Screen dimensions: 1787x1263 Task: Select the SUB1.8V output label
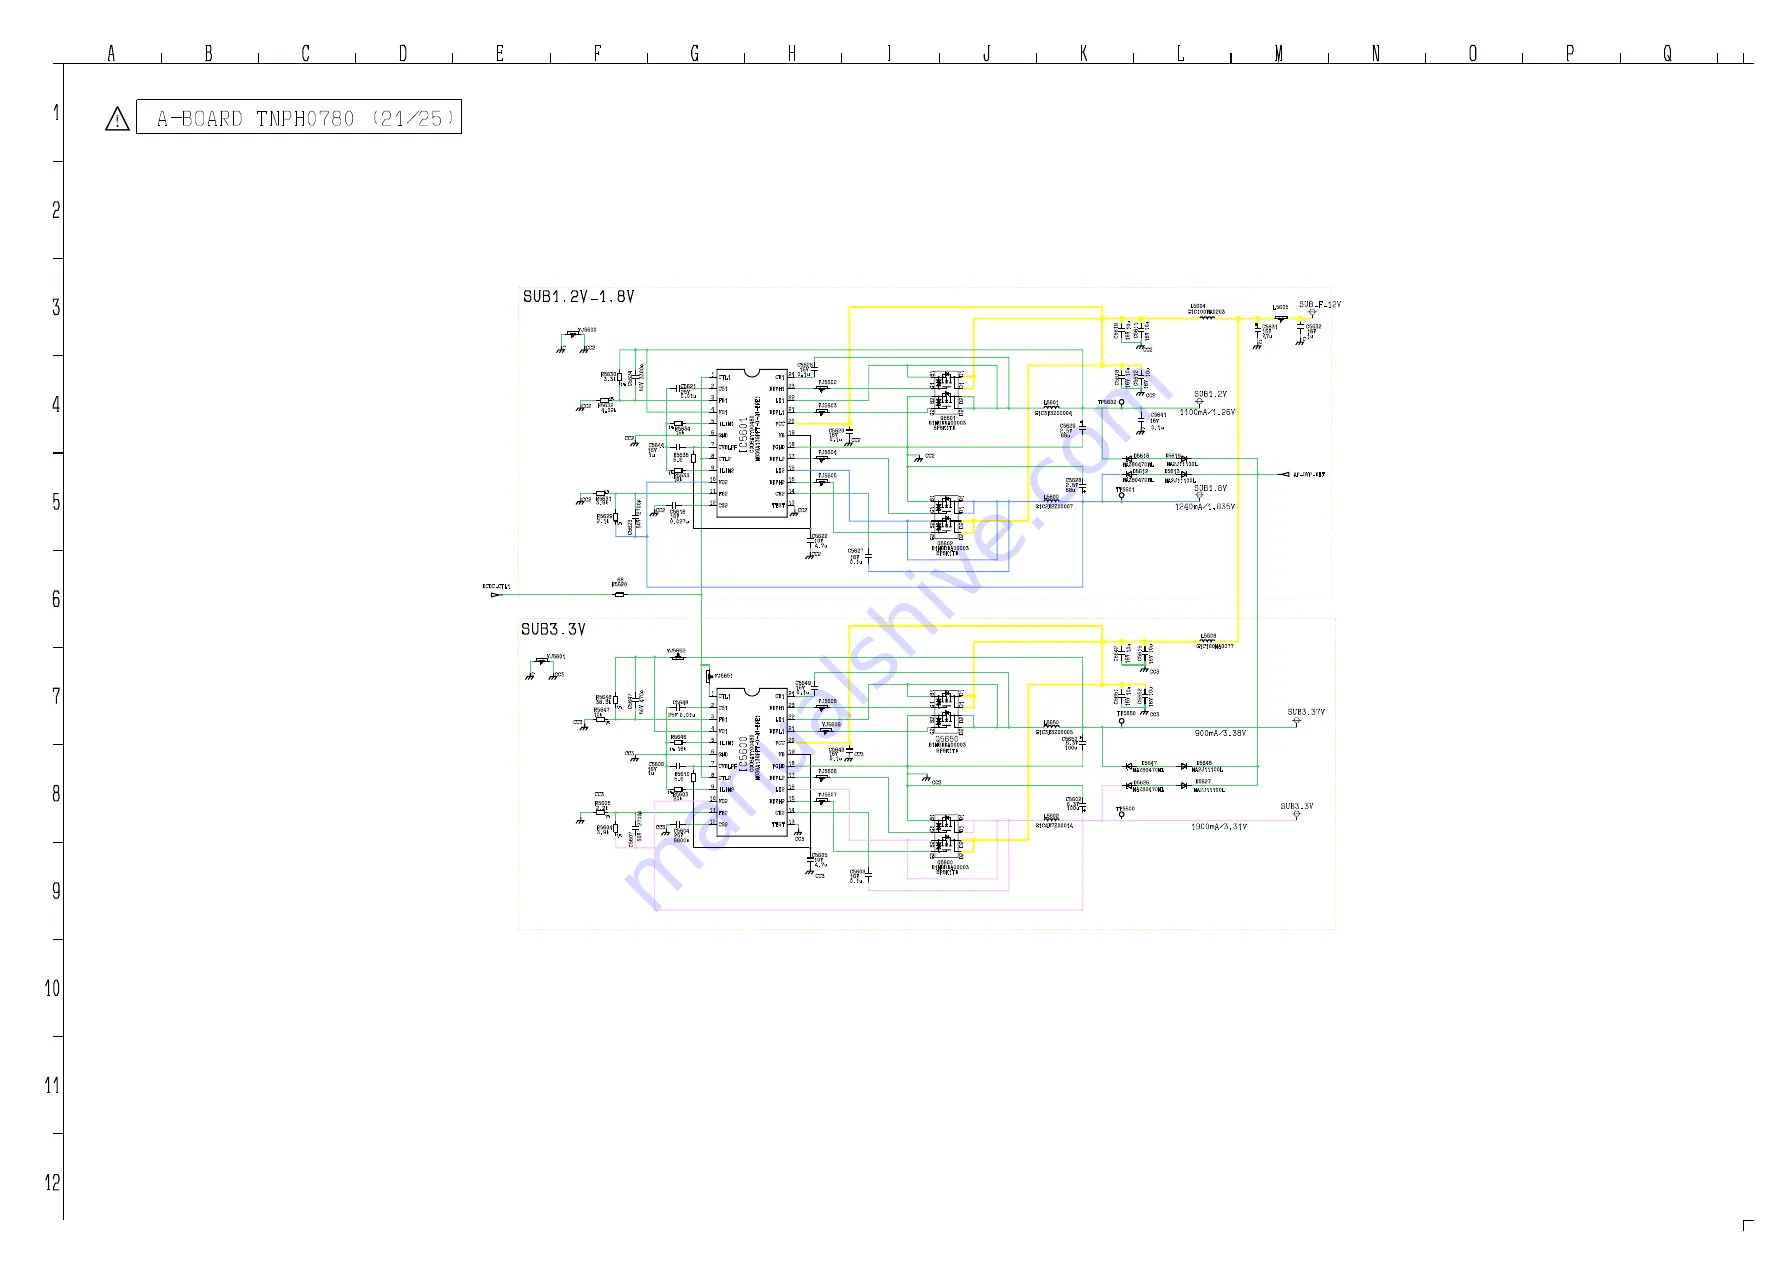coord(1210,488)
